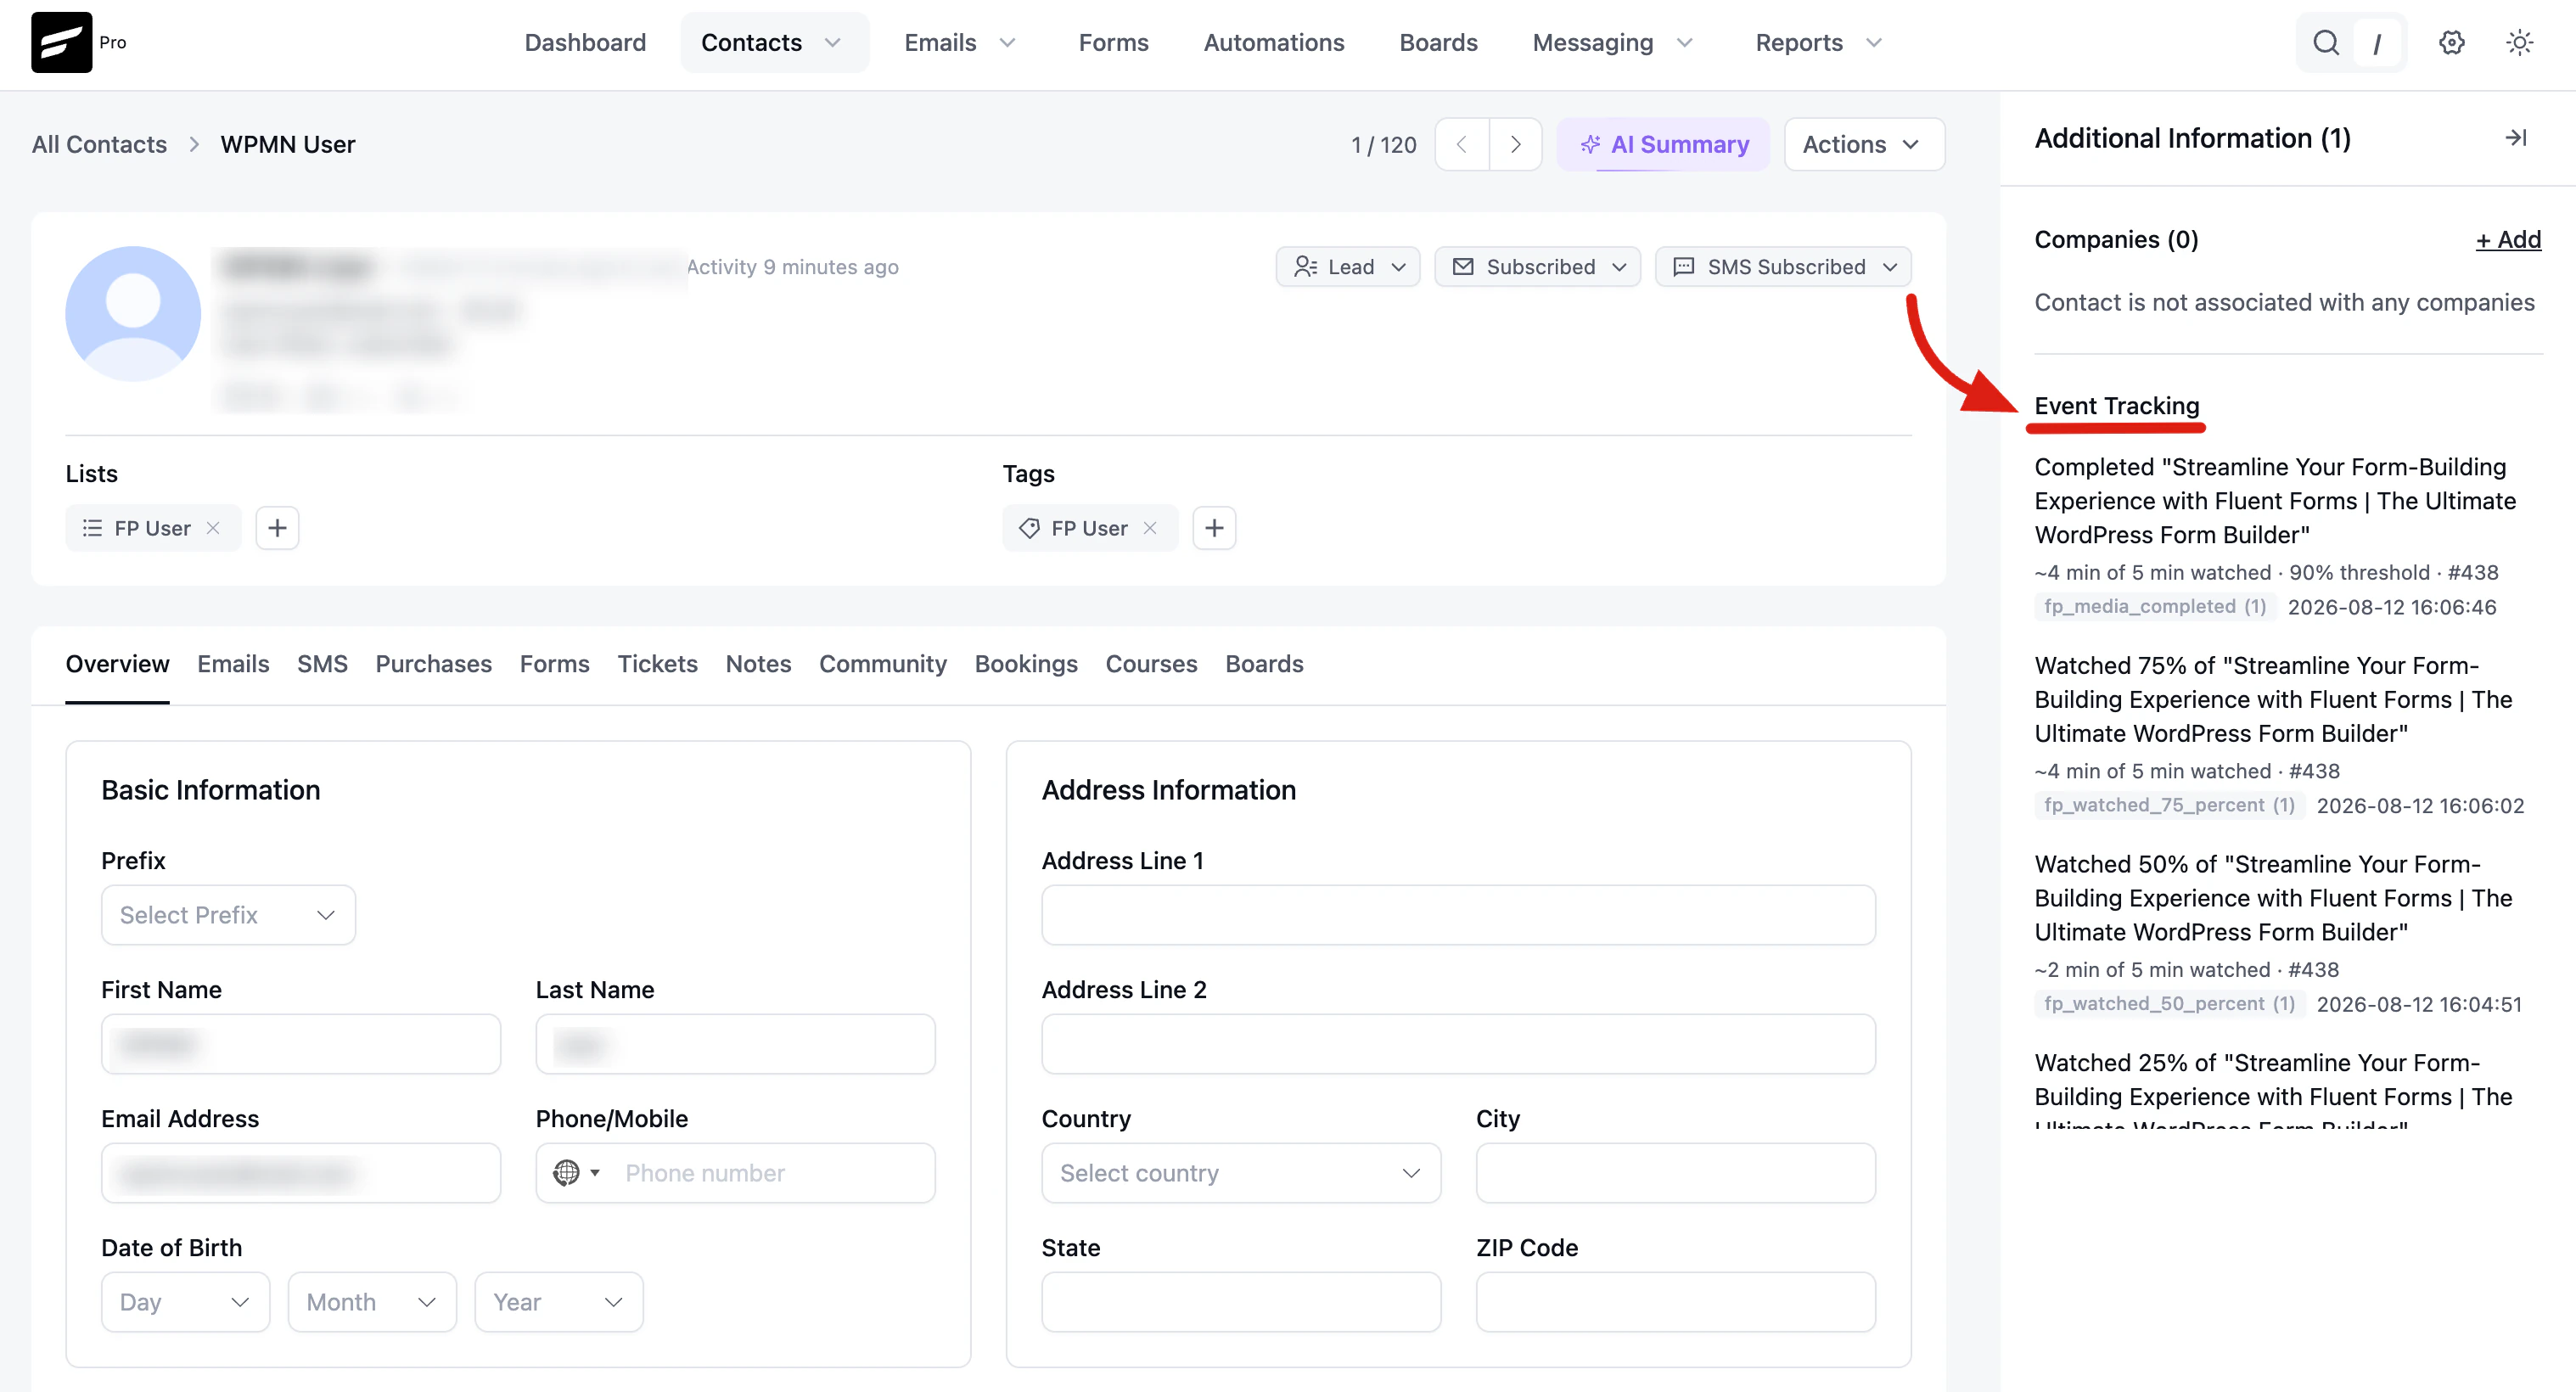This screenshot has width=2576, height=1392.
Task: Select the Overview tab
Action: (x=117, y=664)
